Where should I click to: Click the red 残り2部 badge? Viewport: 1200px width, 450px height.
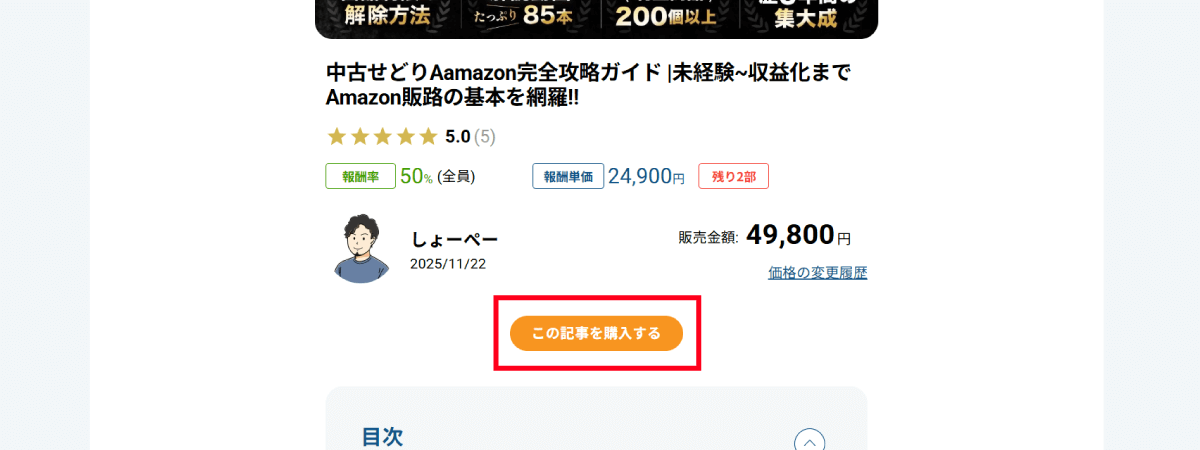[733, 177]
